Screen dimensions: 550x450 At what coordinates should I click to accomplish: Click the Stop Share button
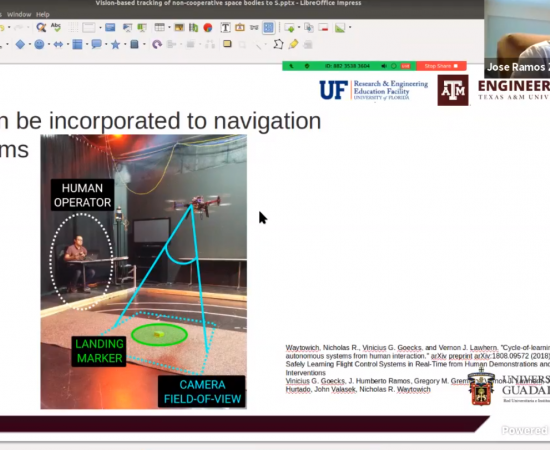[441, 66]
